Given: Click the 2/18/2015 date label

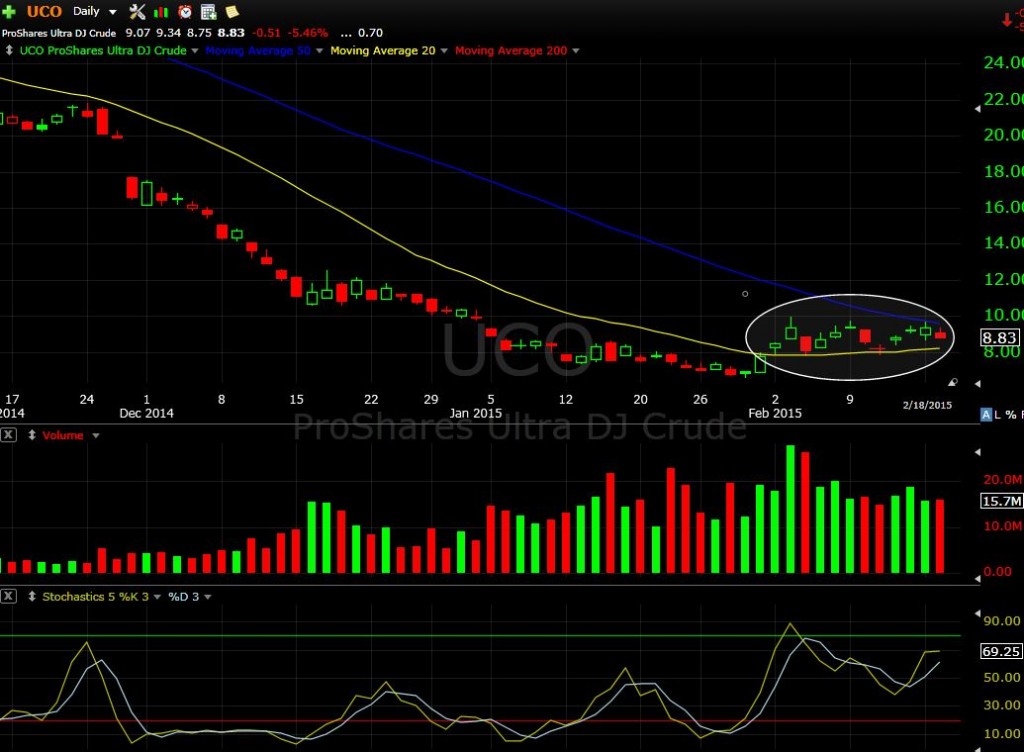Looking at the screenshot, I should pos(927,405).
